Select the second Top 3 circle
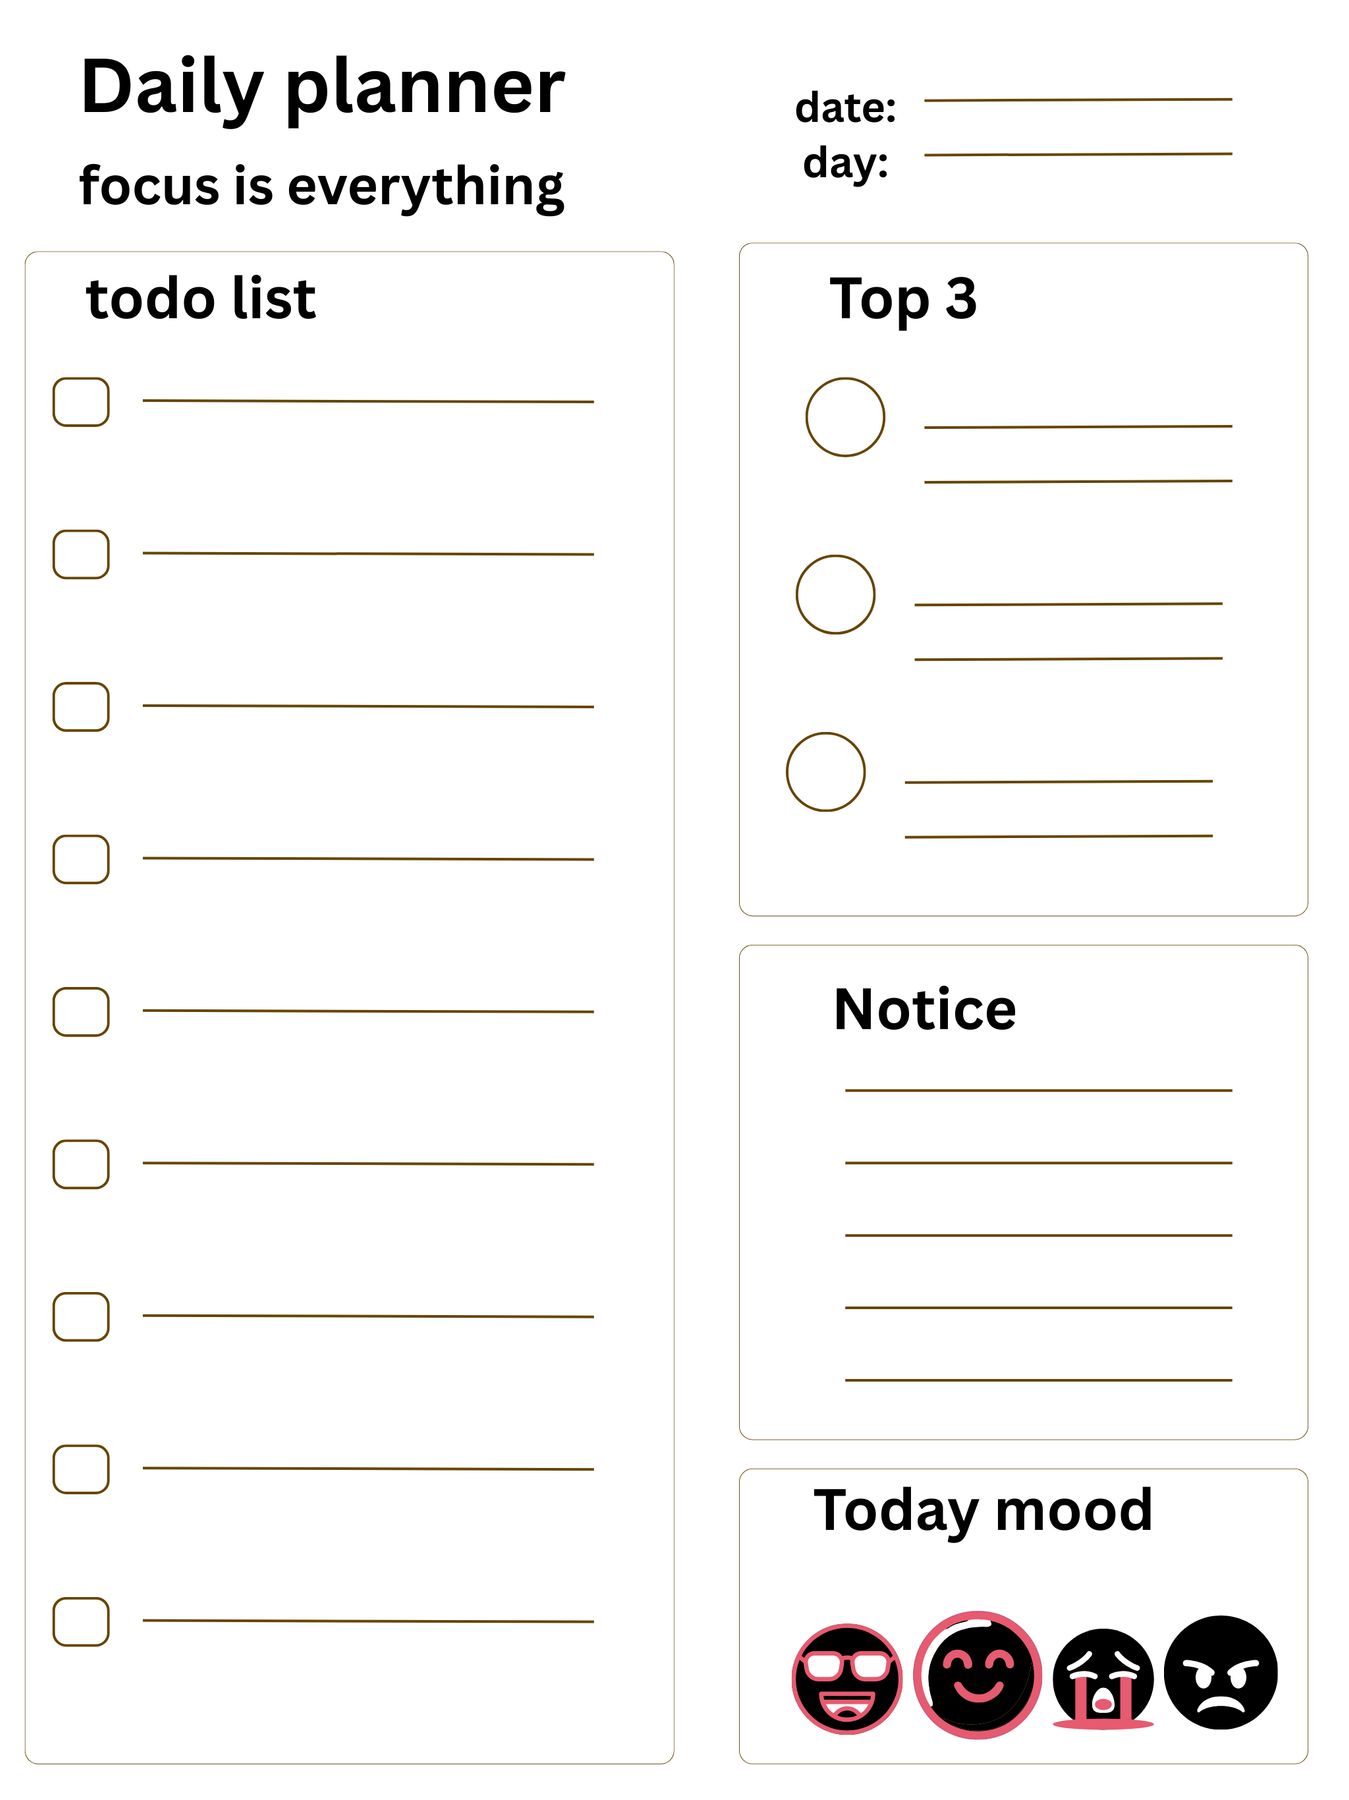 pyautogui.click(x=835, y=595)
